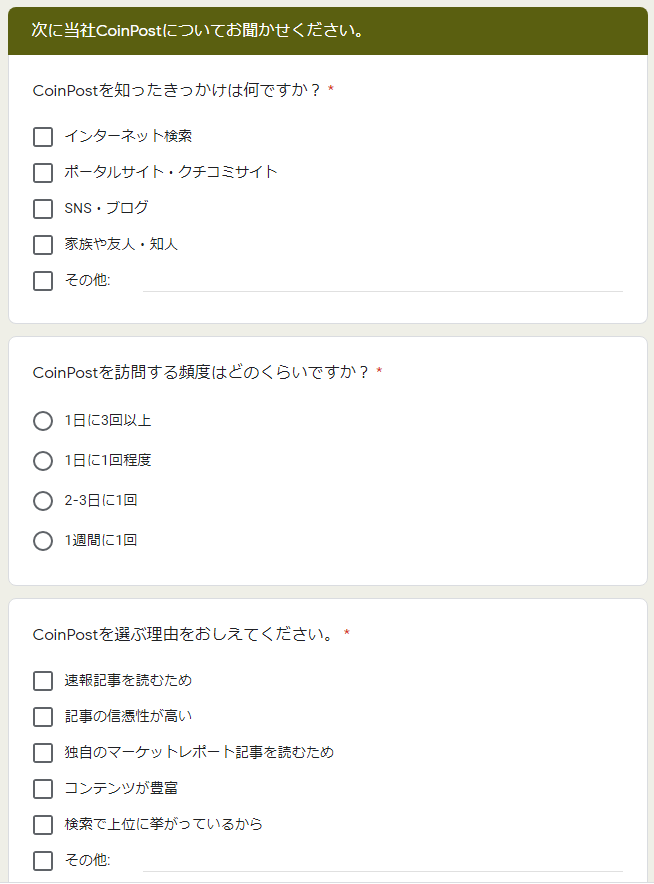
Task: Select 独自のマーケットレポート記事を読むため option
Action: 43,753
